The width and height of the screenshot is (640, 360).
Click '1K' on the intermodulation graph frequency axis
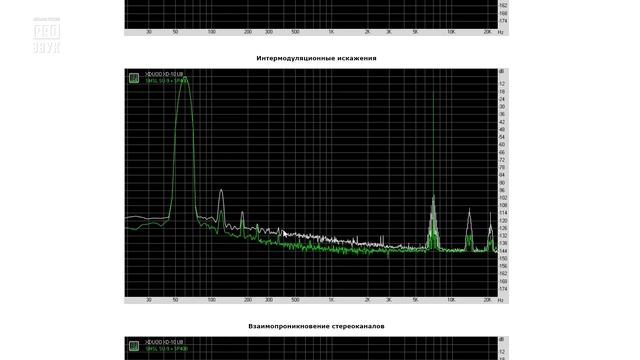coord(331,300)
